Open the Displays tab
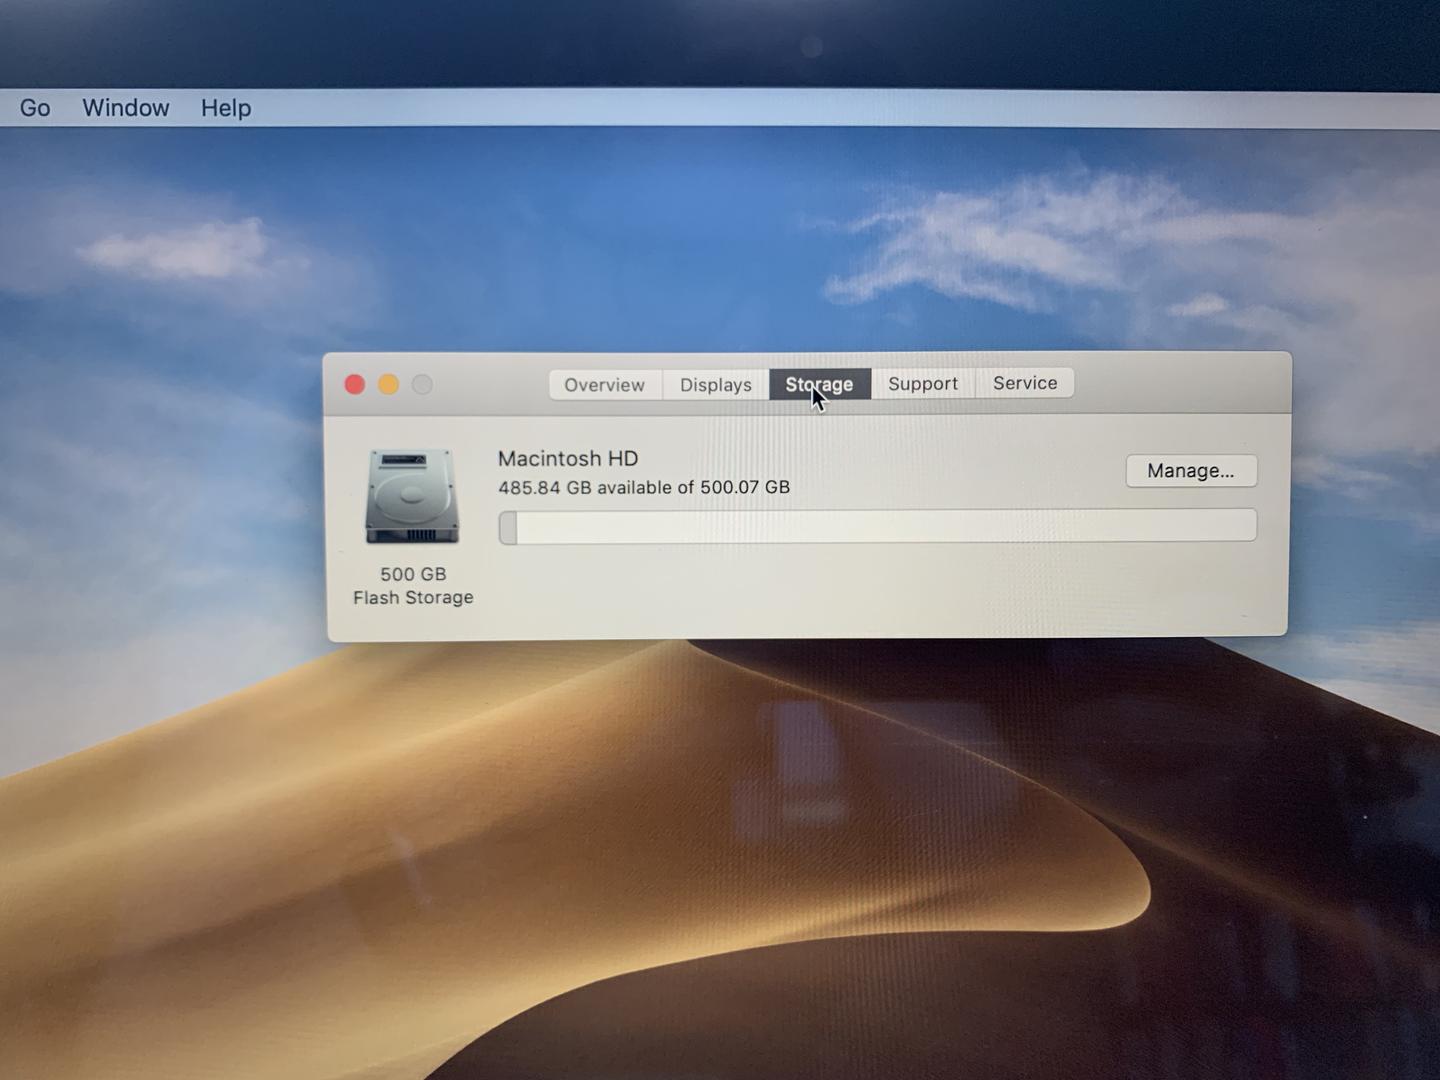This screenshot has height=1080, width=1440. [x=715, y=385]
